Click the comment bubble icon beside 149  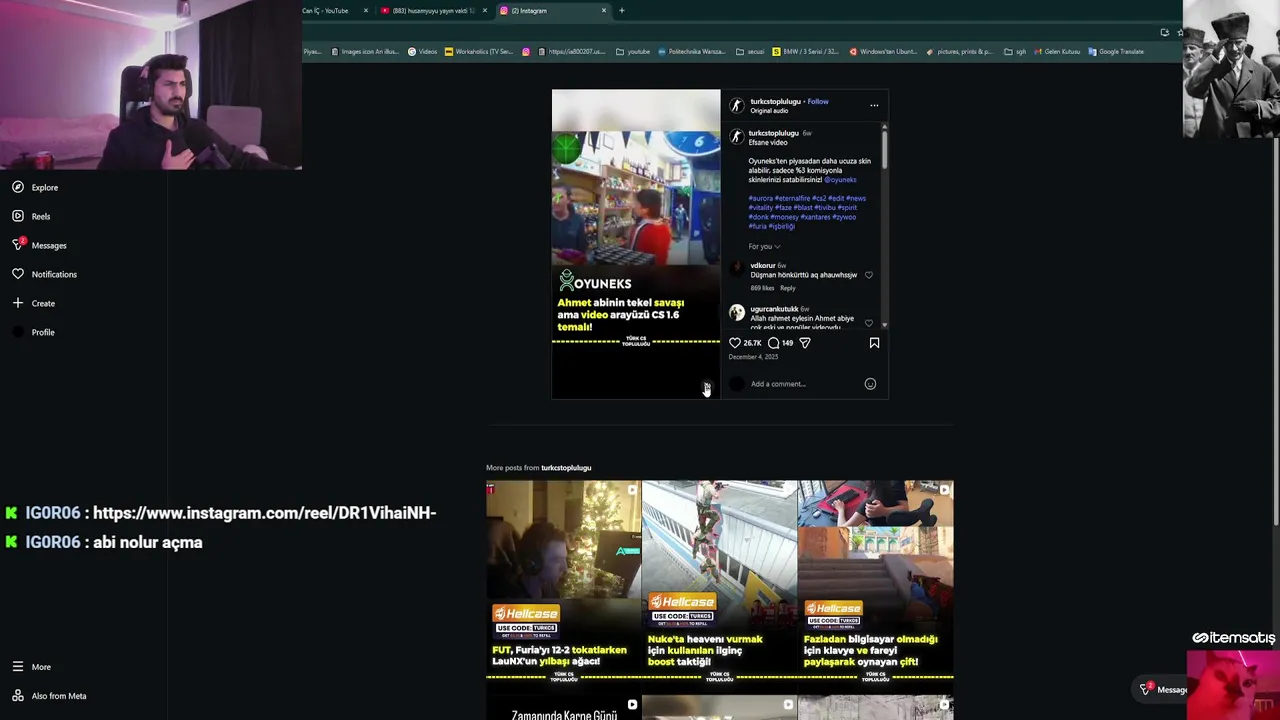pos(773,343)
